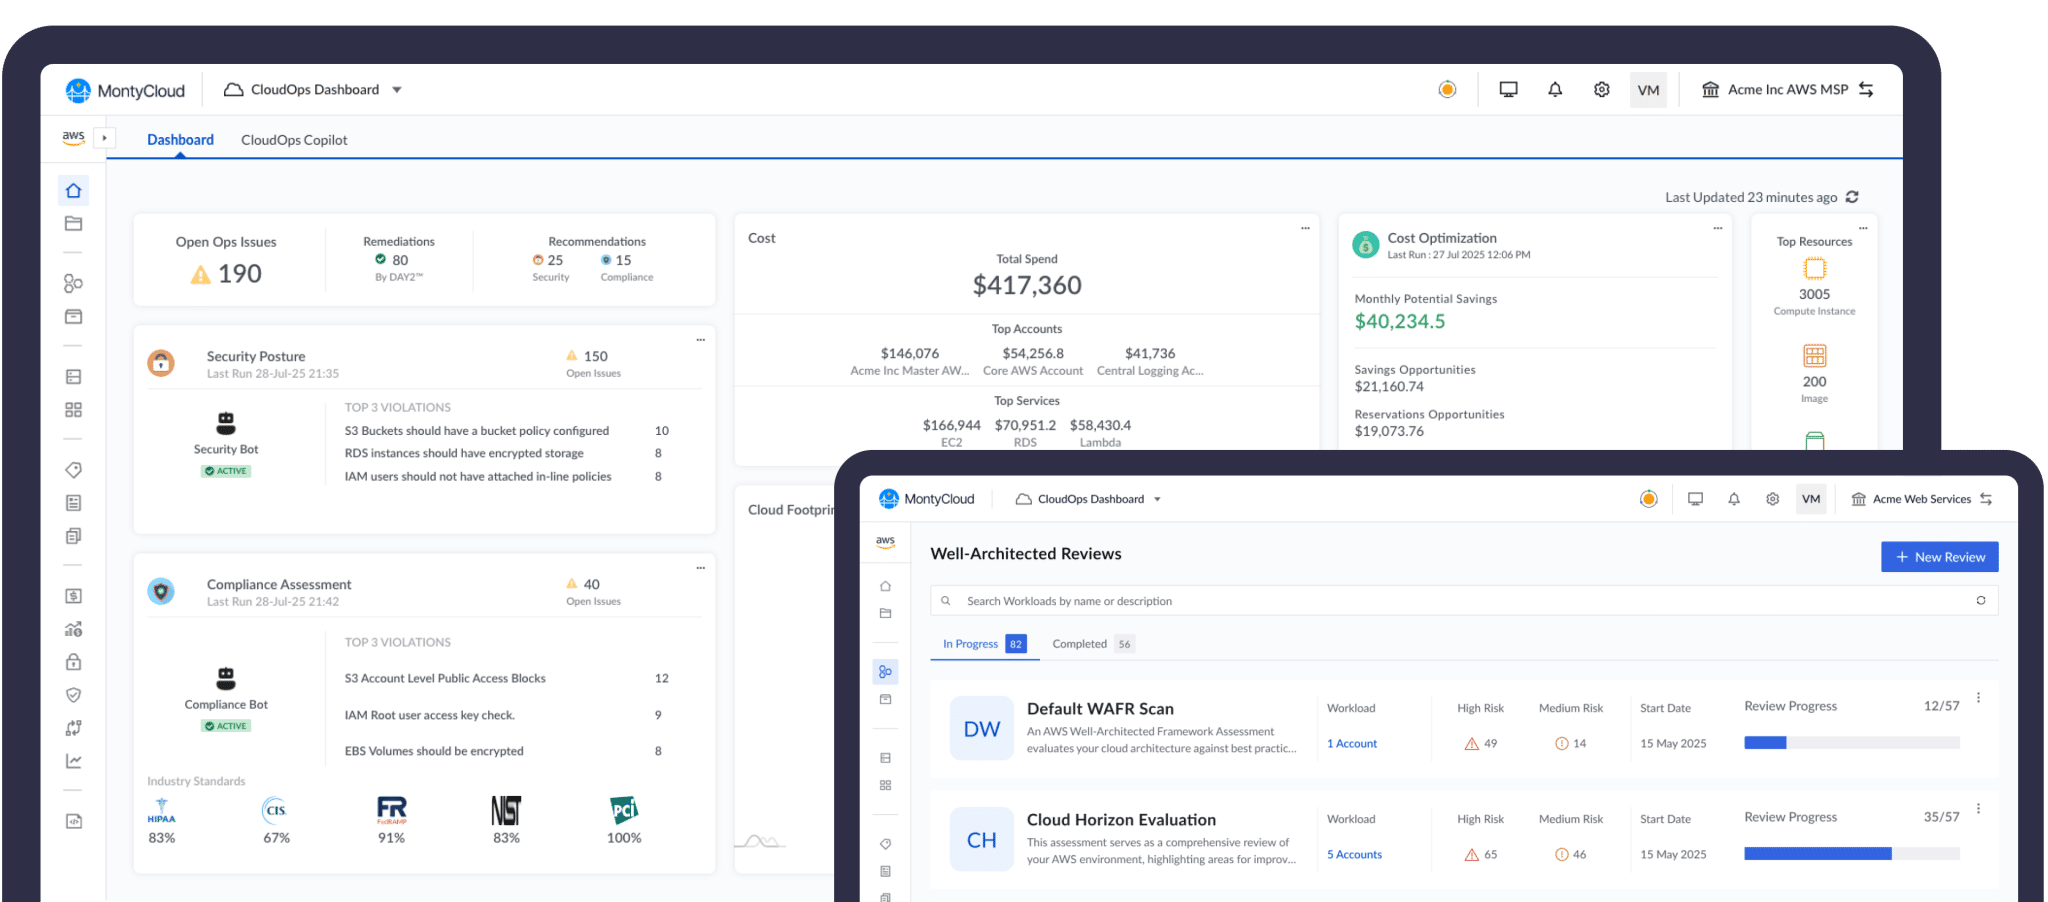Click the Last Updated refresh link

pos(1852,197)
